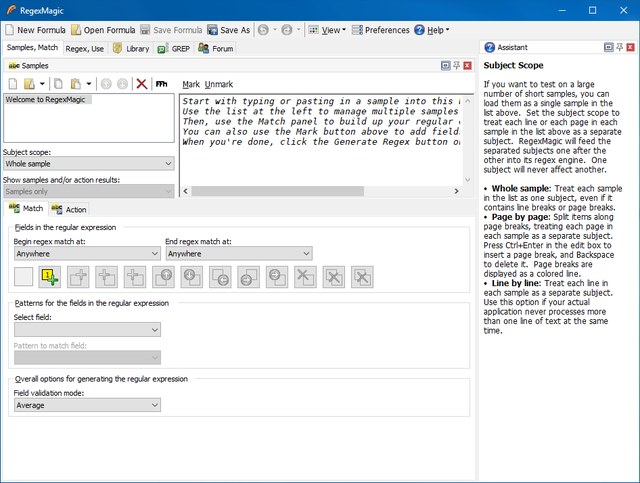Viewport: 640px width, 483px height.
Task: Click the yellow add field button
Action: tap(49, 277)
